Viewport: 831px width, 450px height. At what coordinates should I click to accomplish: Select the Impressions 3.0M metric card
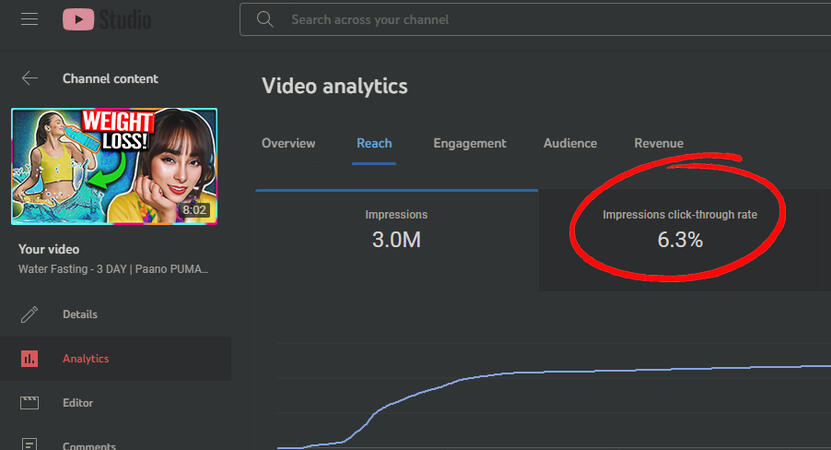(x=396, y=240)
